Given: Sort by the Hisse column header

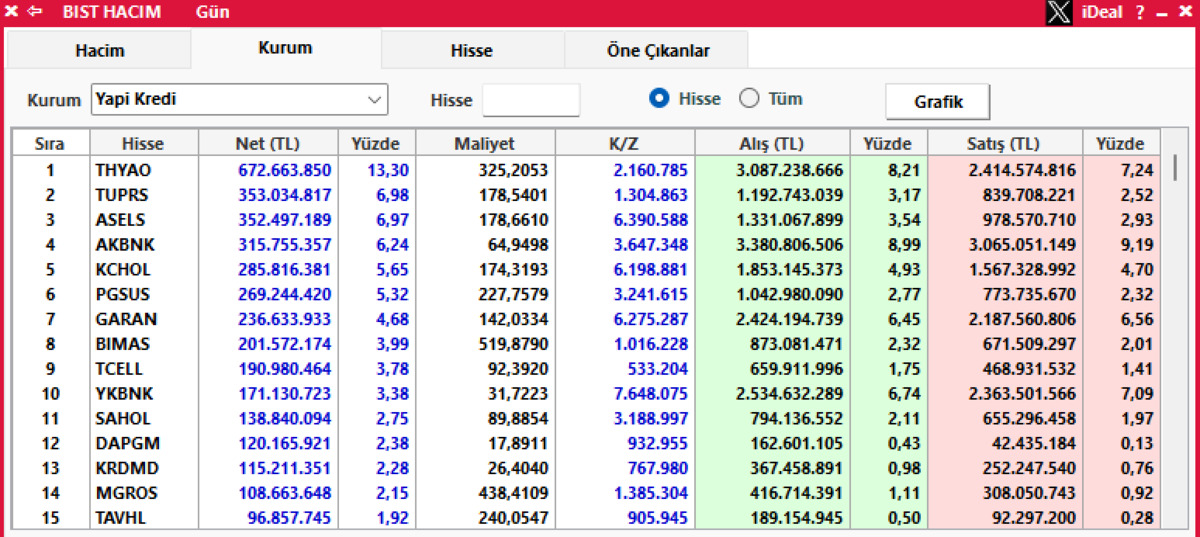Looking at the screenshot, I should pos(143,144).
